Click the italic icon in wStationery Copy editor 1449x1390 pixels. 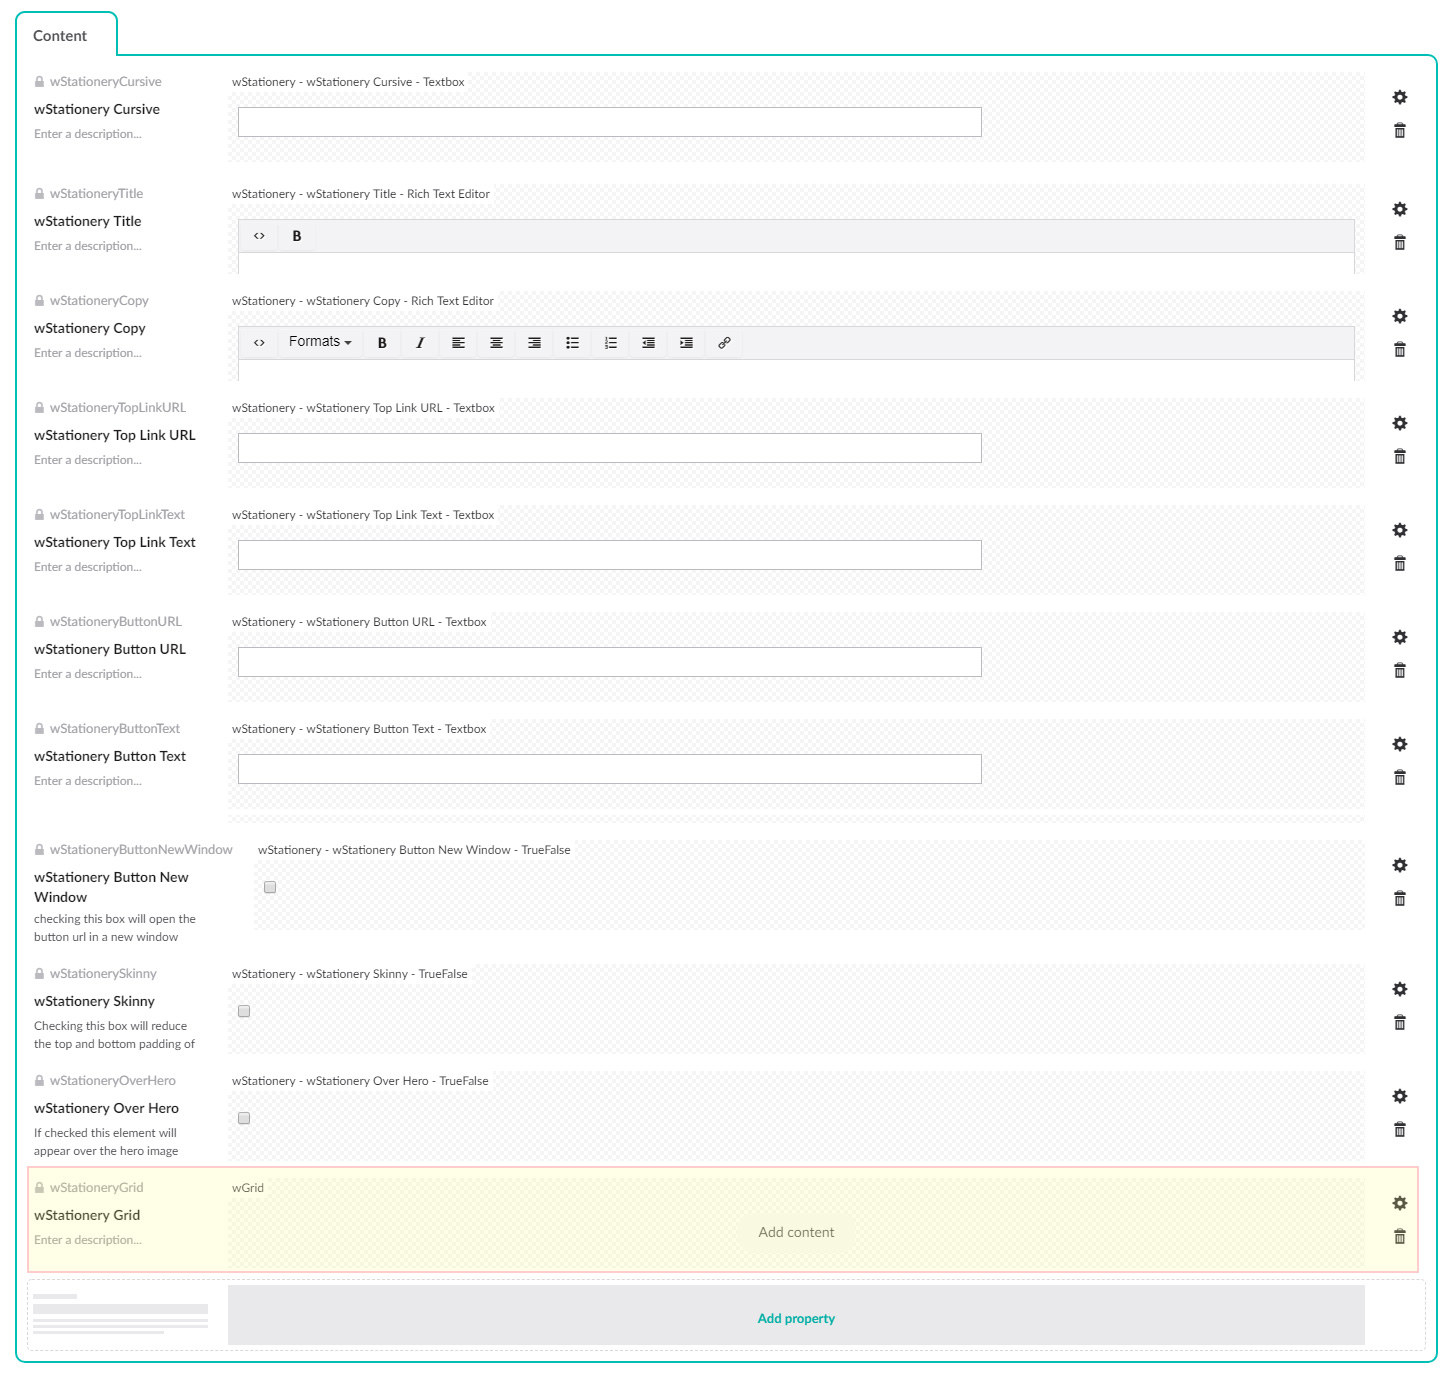[420, 343]
